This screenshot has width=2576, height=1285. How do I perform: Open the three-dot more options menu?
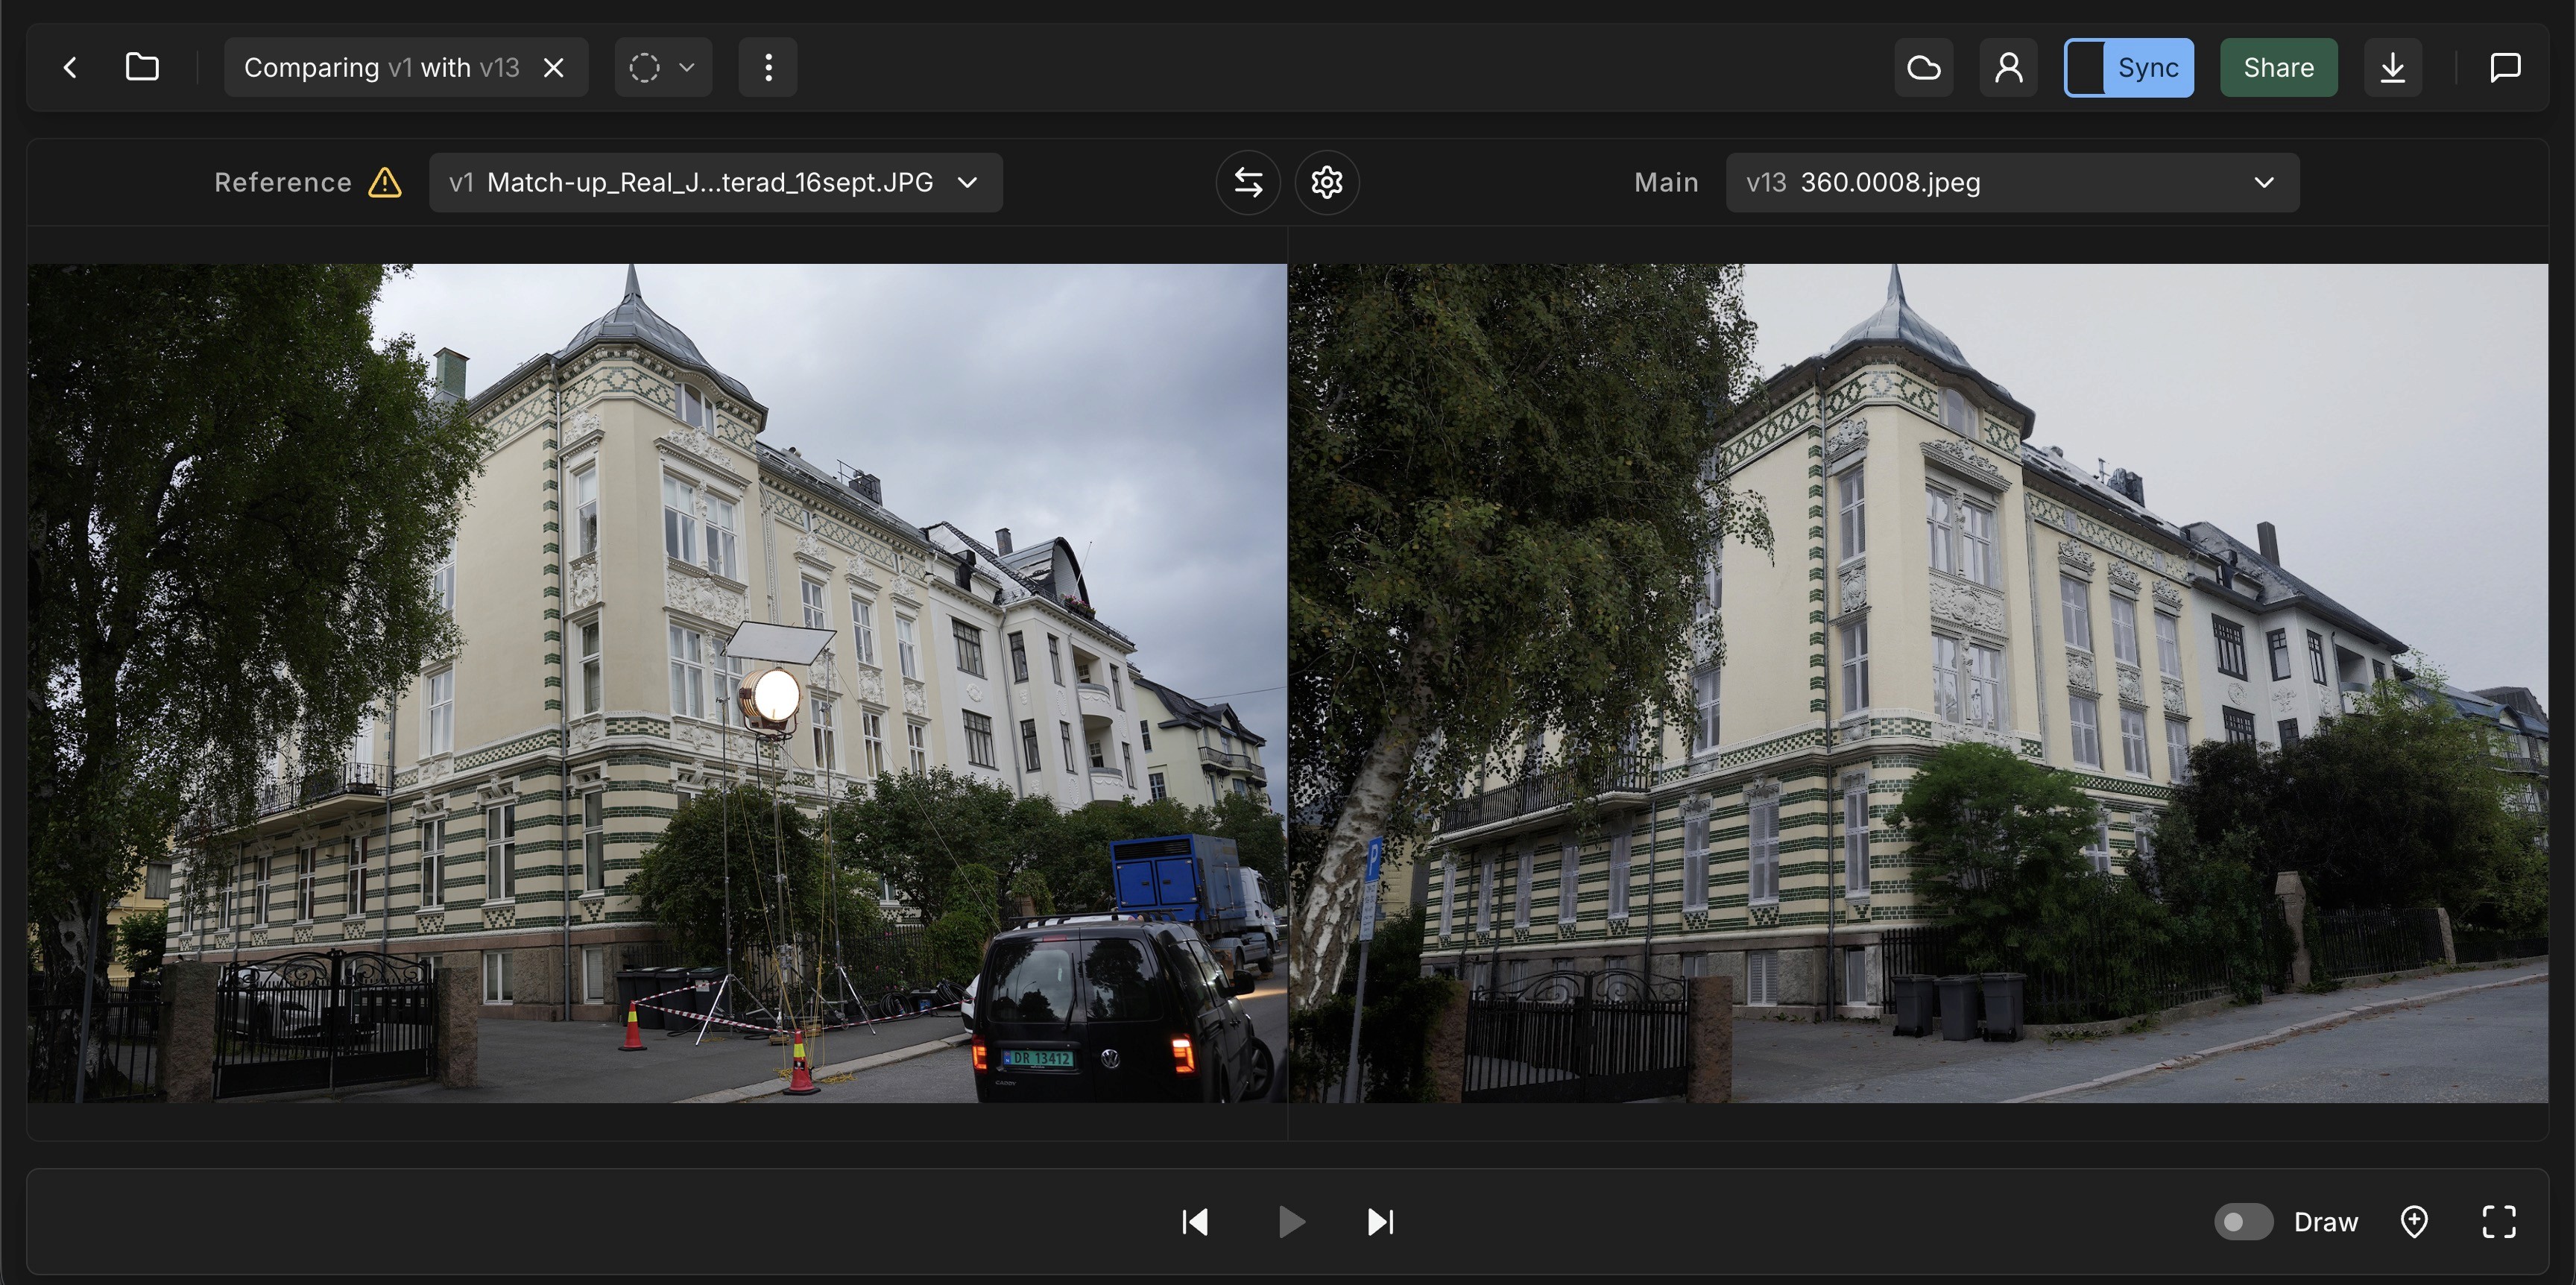pyautogui.click(x=768, y=67)
